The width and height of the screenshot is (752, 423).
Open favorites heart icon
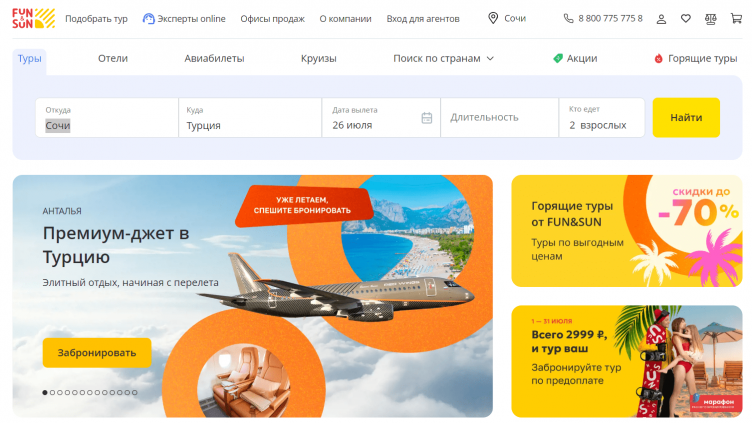tap(686, 19)
